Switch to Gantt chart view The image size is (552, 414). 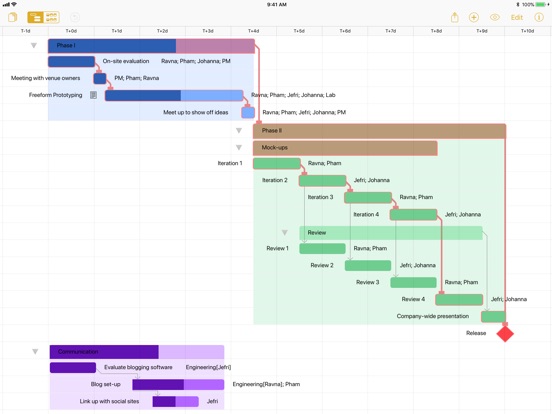pos(36,17)
